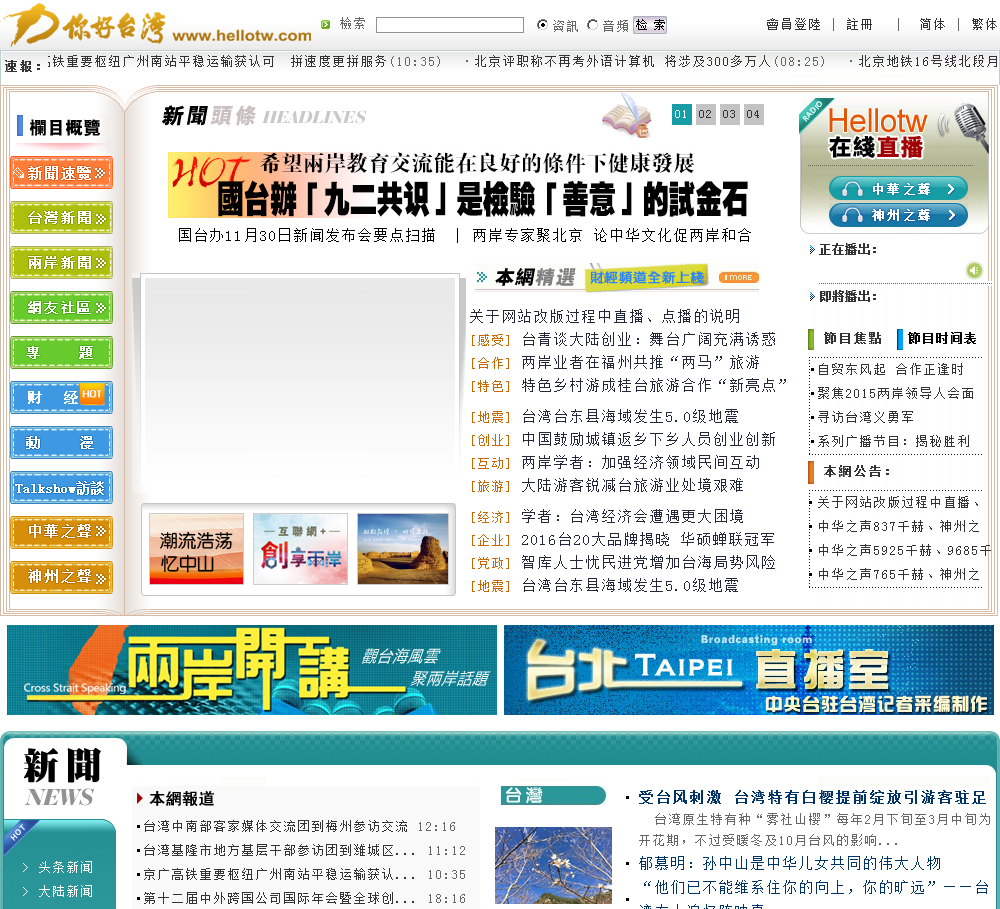Select the 音頻 search radio button
Screen dimensions: 1000x909
(x=592, y=25)
